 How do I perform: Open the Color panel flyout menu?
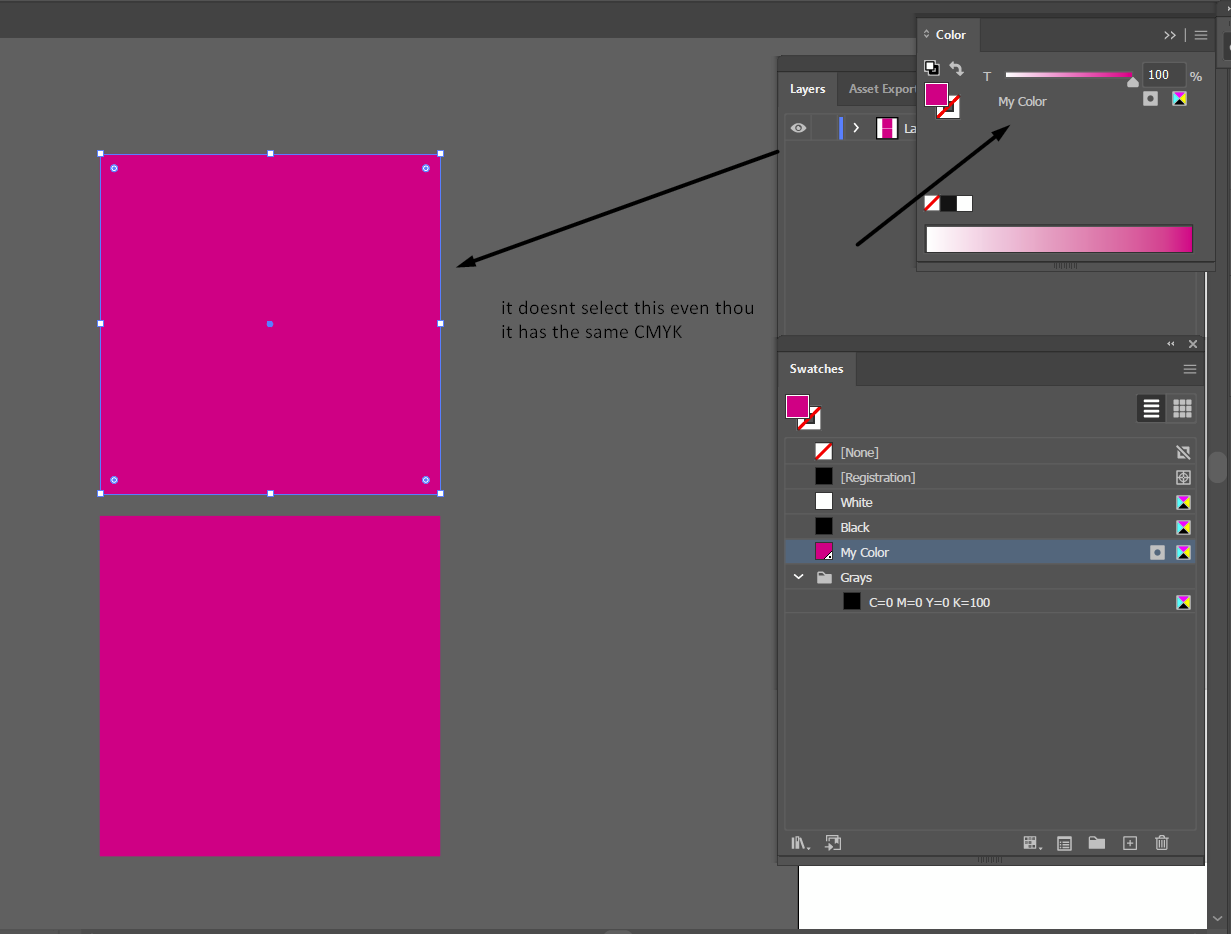(x=1201, y=34)
